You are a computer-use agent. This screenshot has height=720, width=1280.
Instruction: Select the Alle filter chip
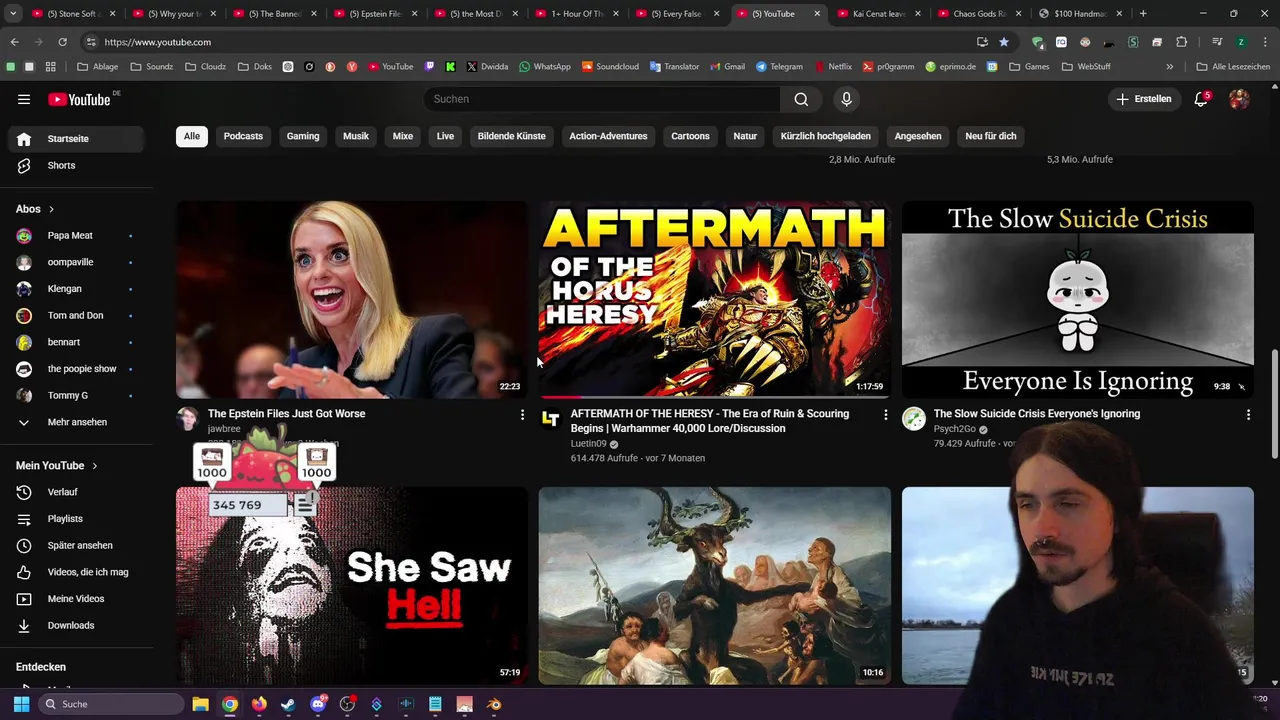point(191,136)
